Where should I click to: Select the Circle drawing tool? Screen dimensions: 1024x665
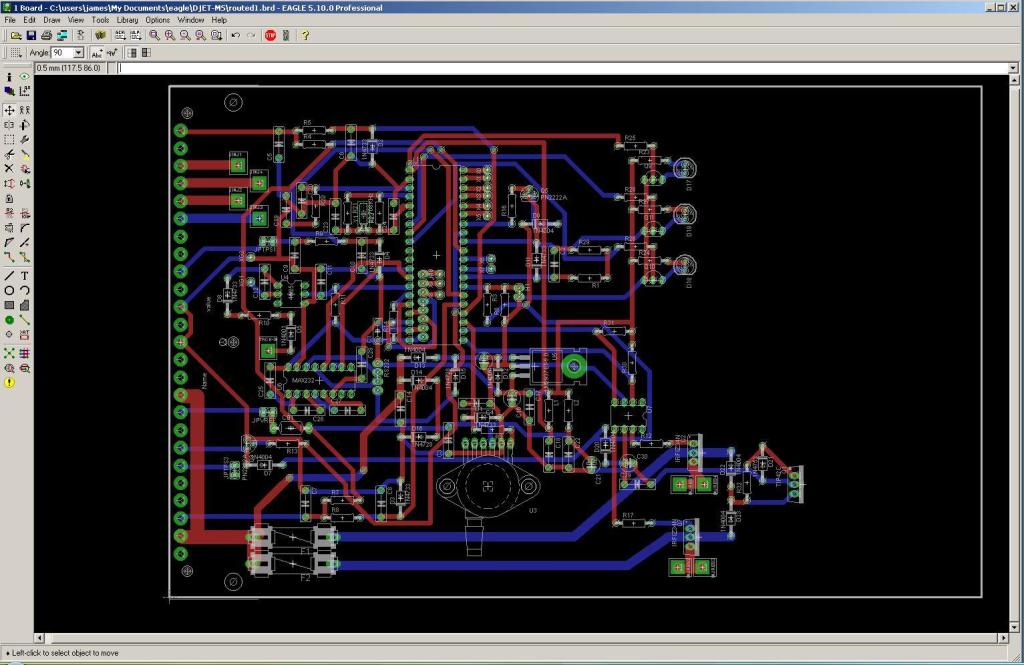pos(9,290)
